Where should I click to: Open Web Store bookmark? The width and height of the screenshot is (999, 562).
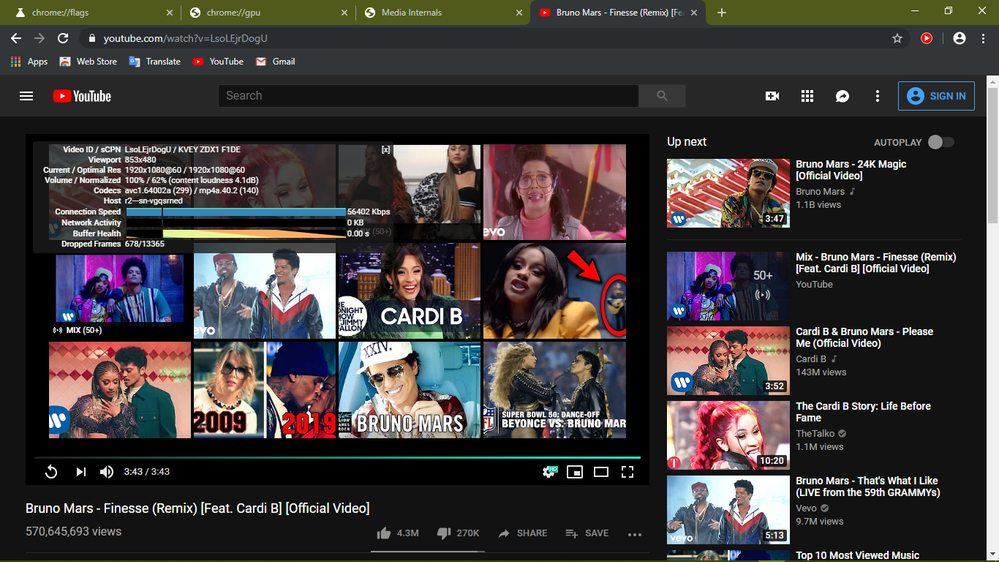pos(88,62)
